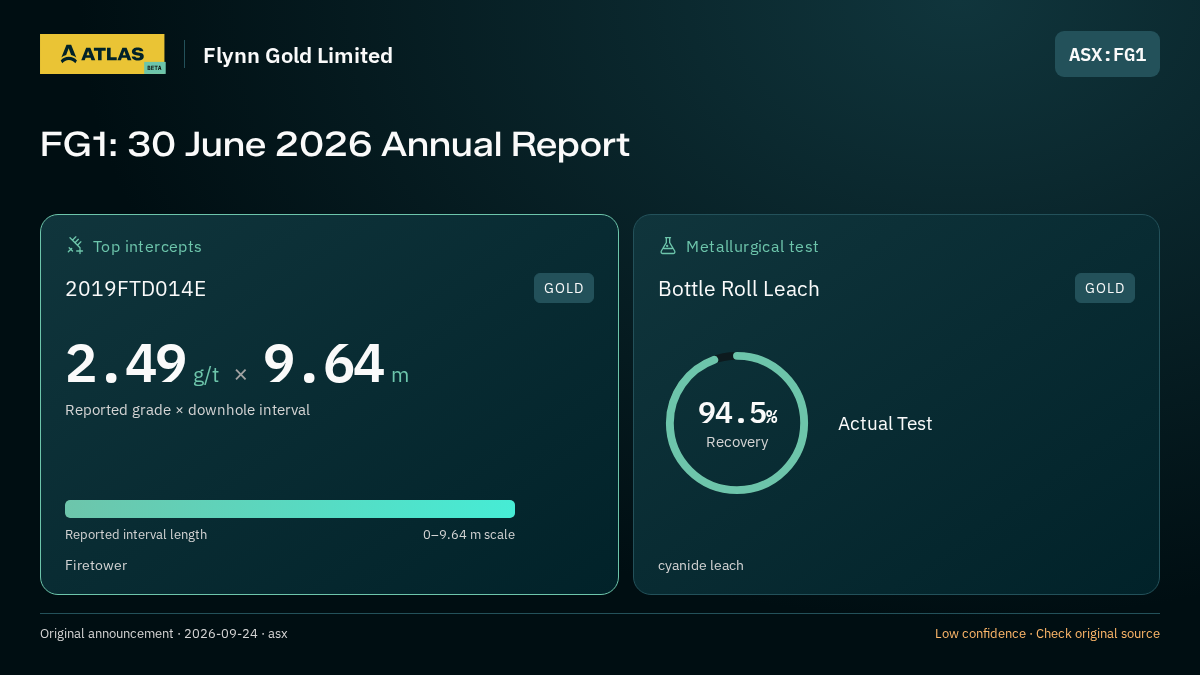Click the Atlas logo badge

pyautogui.click(x=102, y=54)
